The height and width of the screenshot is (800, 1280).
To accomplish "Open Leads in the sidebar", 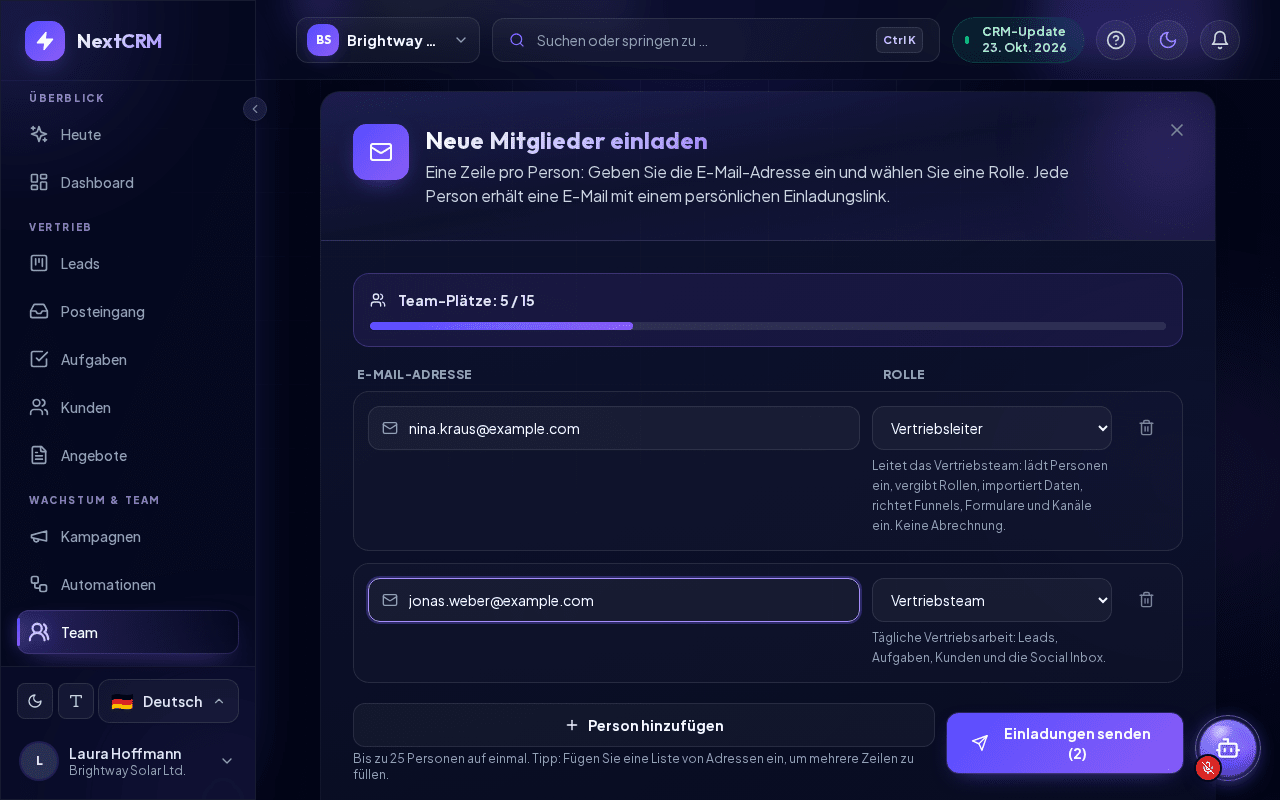I will pos(128,263).
